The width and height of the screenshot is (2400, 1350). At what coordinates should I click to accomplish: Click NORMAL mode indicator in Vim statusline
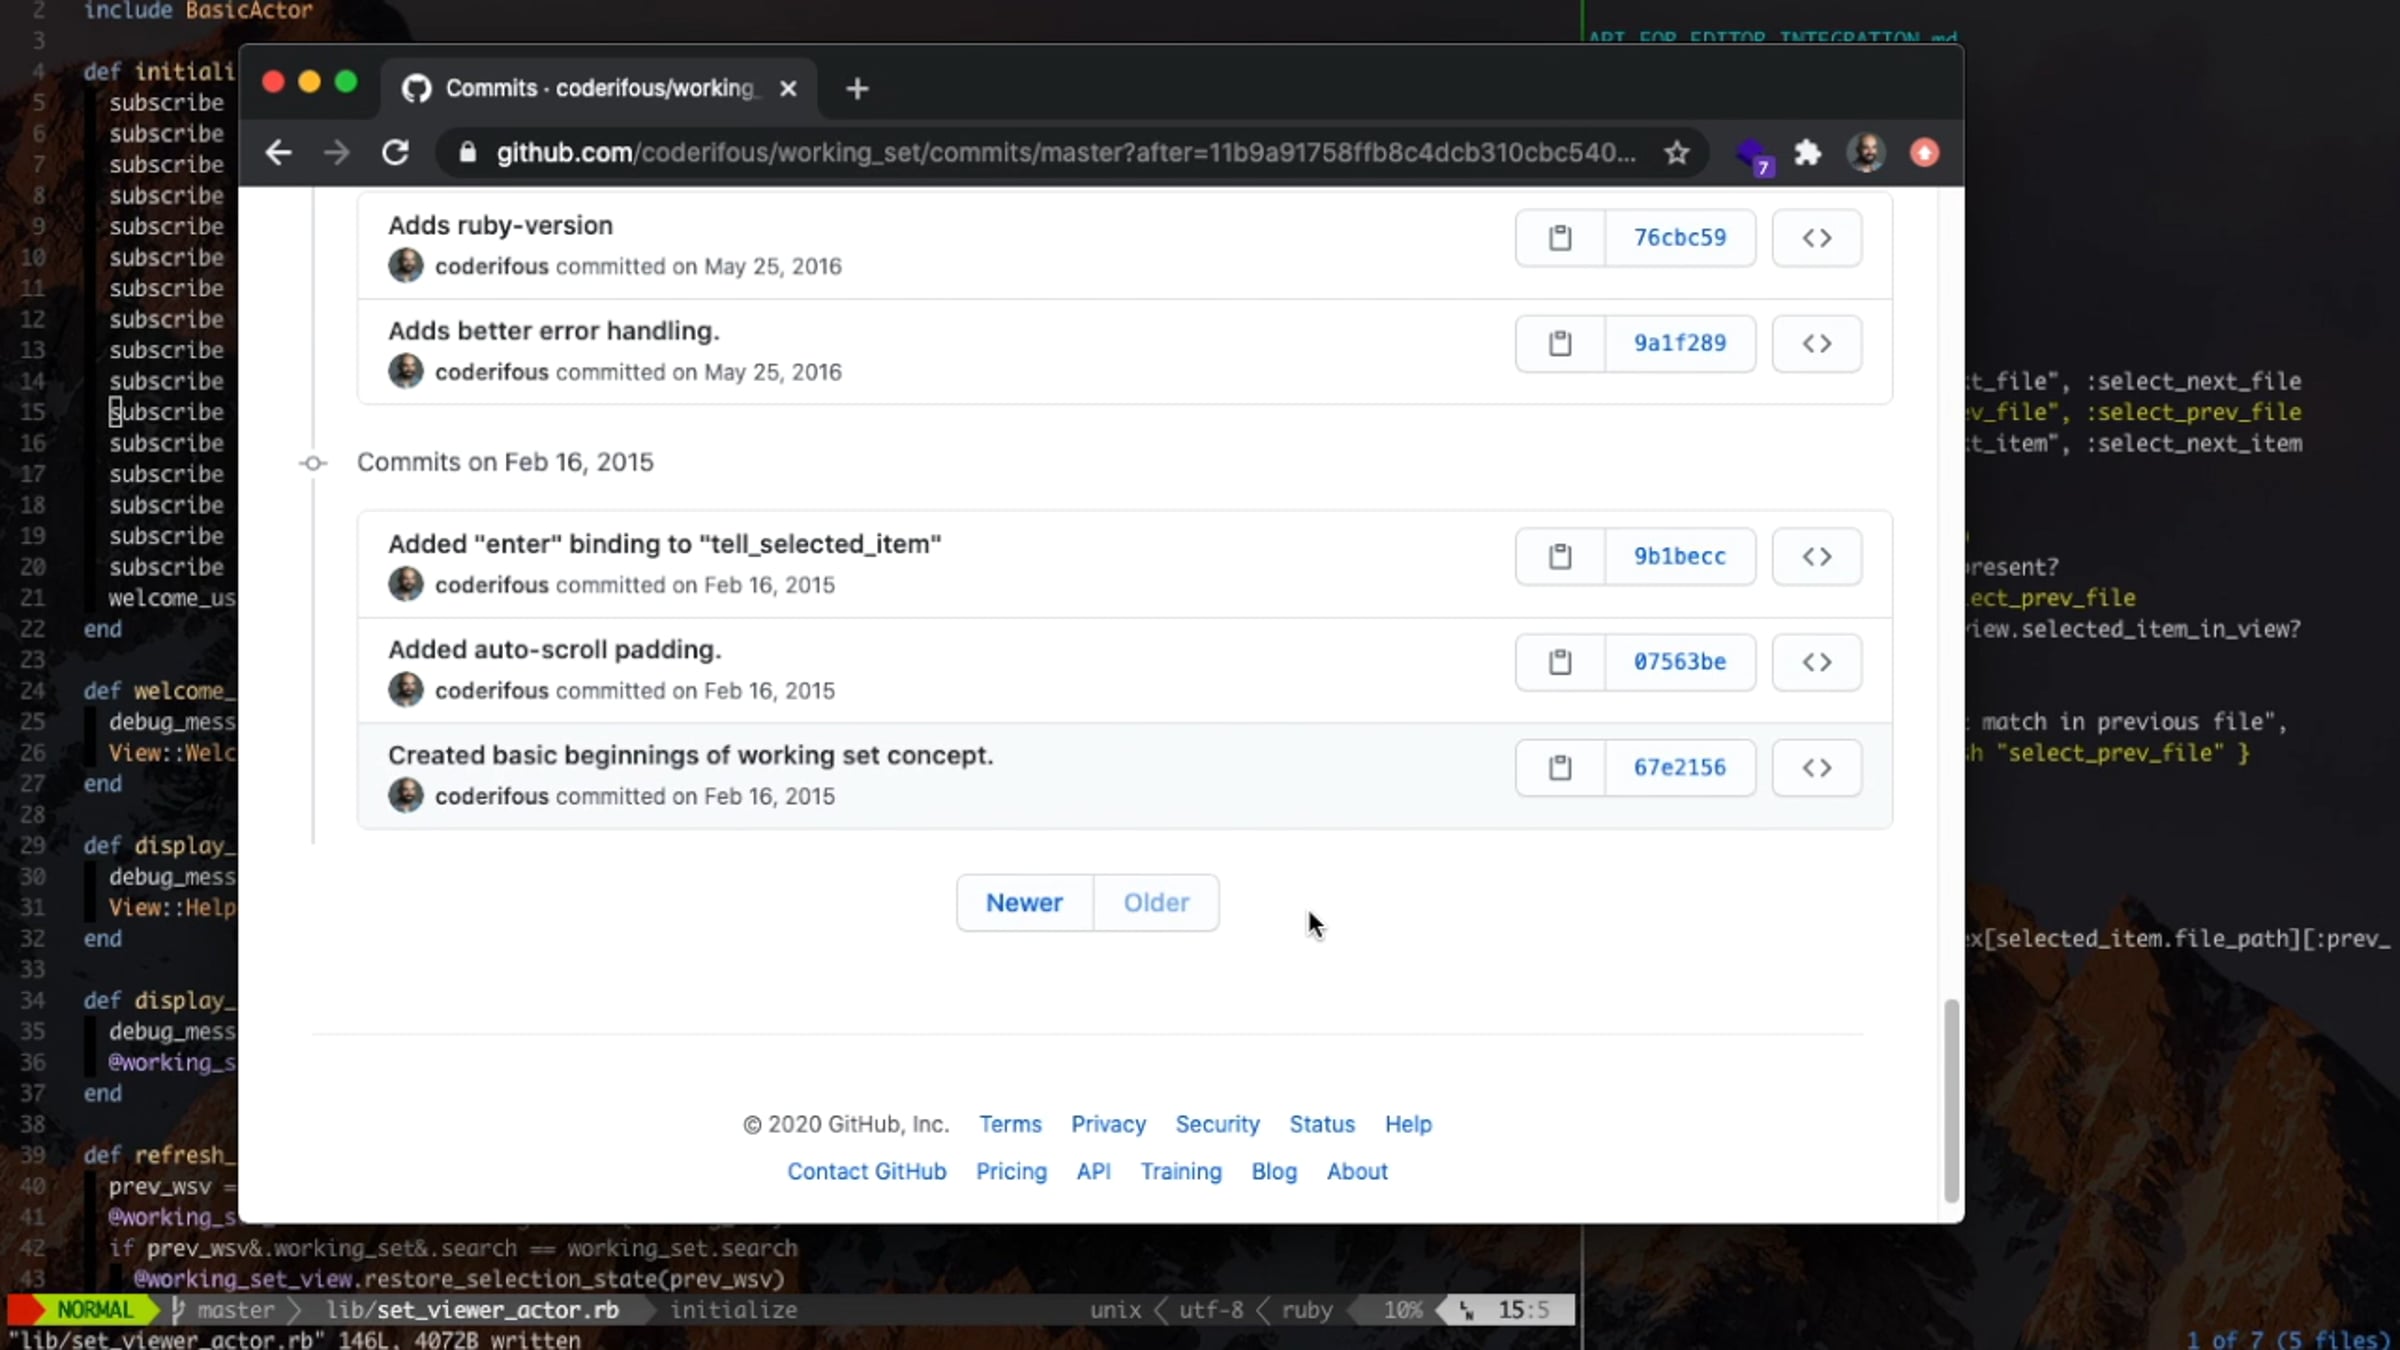pyautogui.click(x=95, y=1310)
